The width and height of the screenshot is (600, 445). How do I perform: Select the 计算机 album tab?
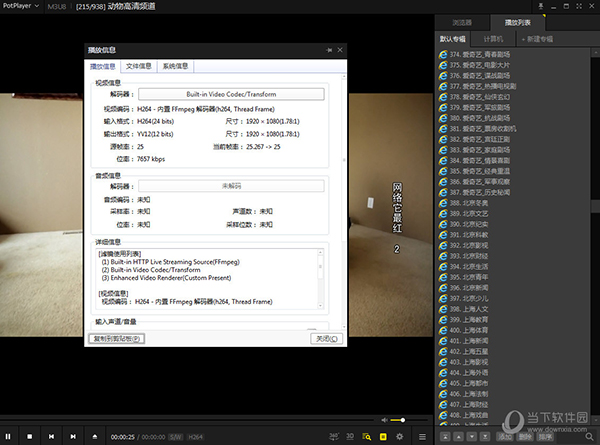click(x=493, y=39)
